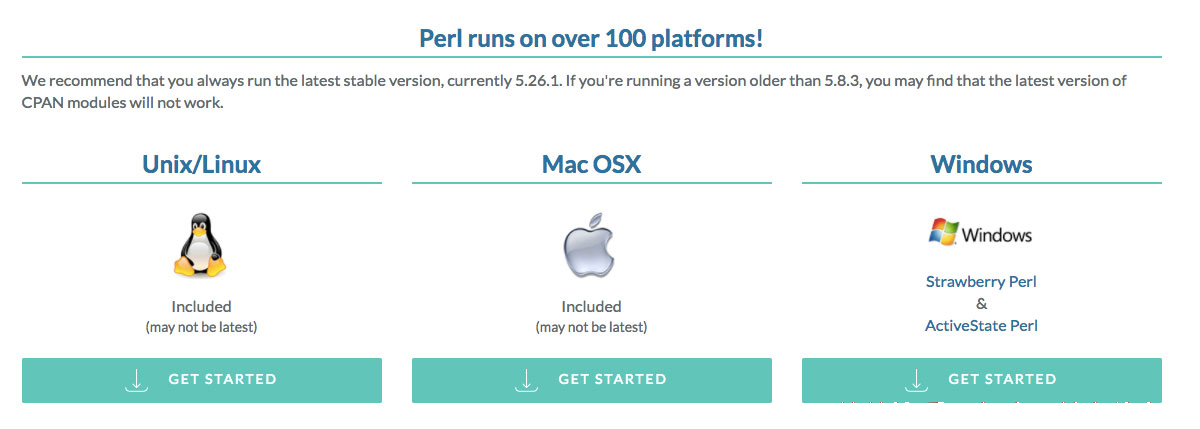Screen dimensions: 1200x429
Task: Click 'Included' text below the Apple logo
Action: click(x=591, y=307)
